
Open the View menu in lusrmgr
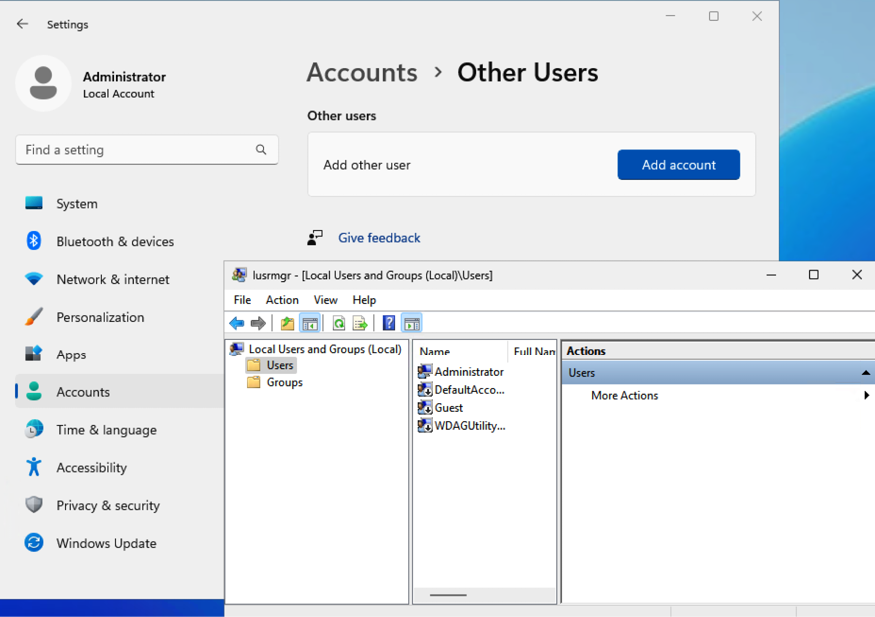[325, 299]
